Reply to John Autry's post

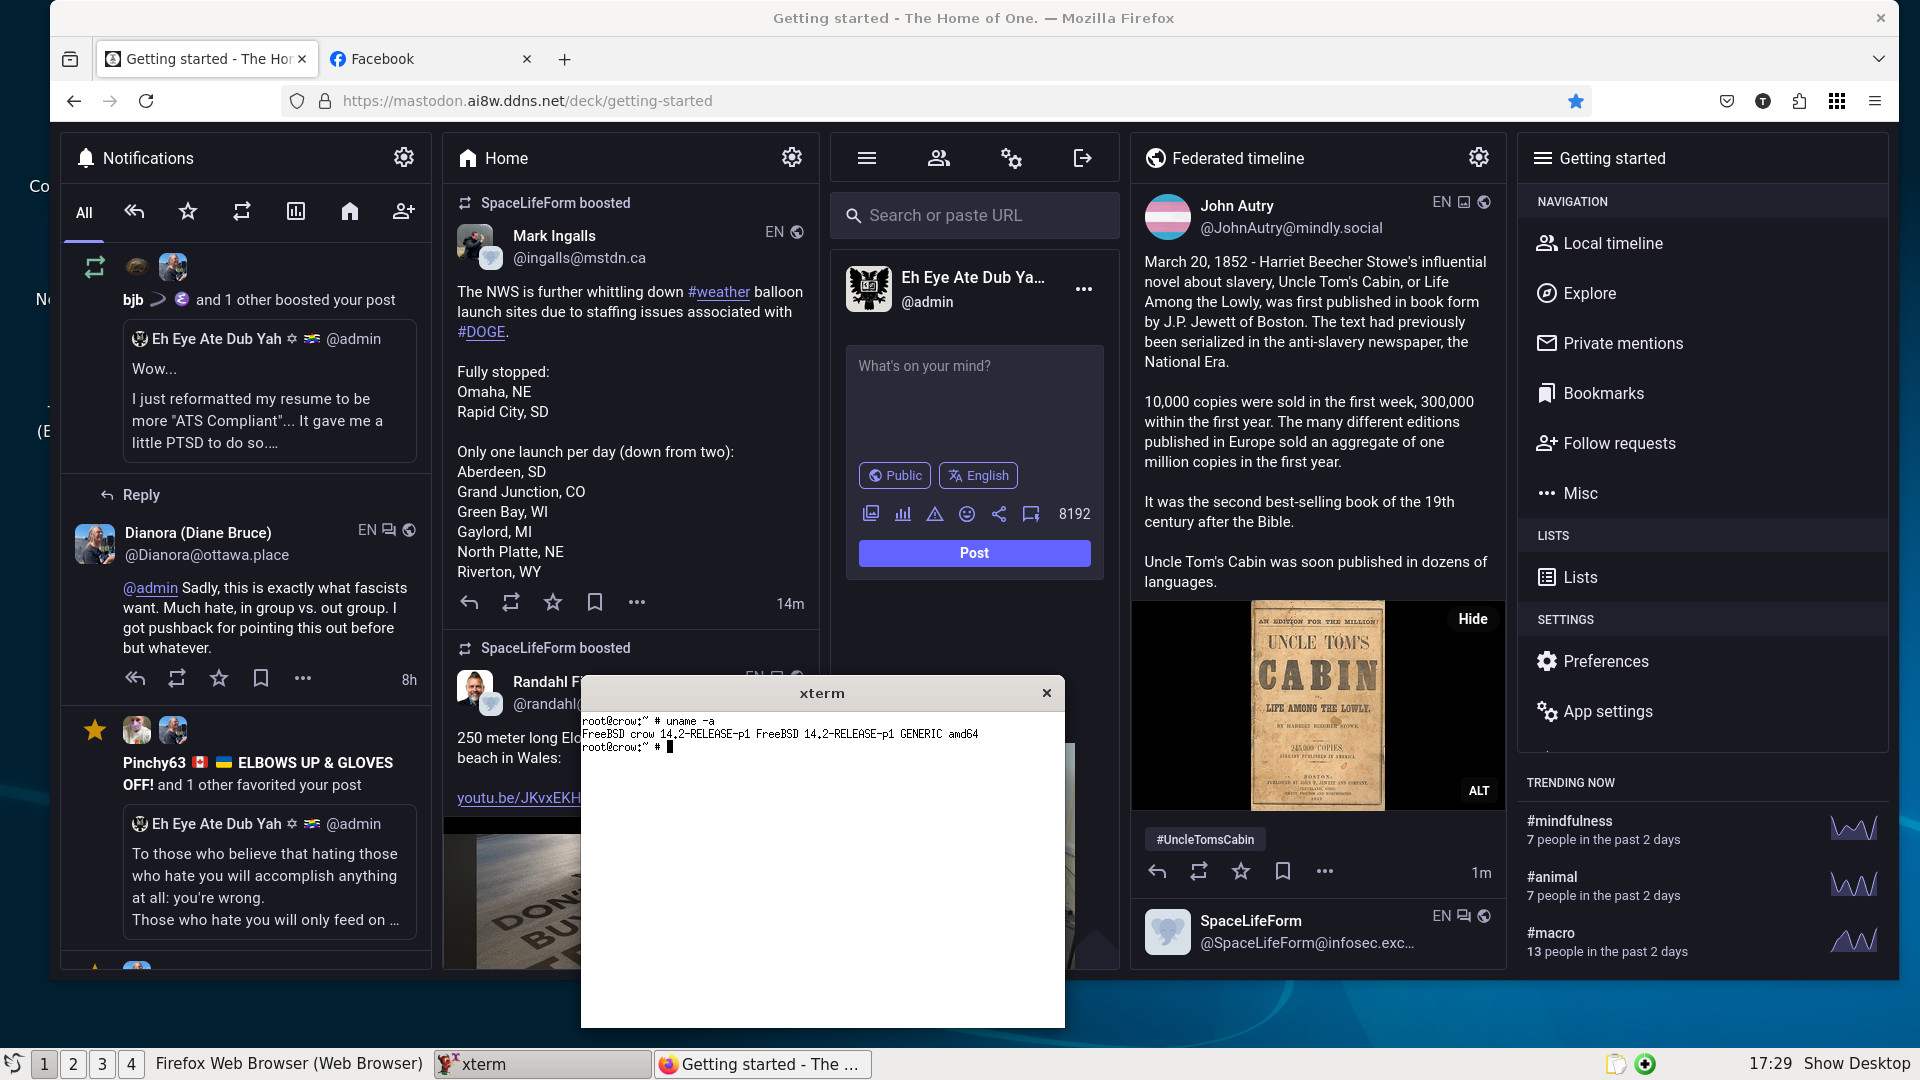pyautogui.click(x=1157, y=871)
